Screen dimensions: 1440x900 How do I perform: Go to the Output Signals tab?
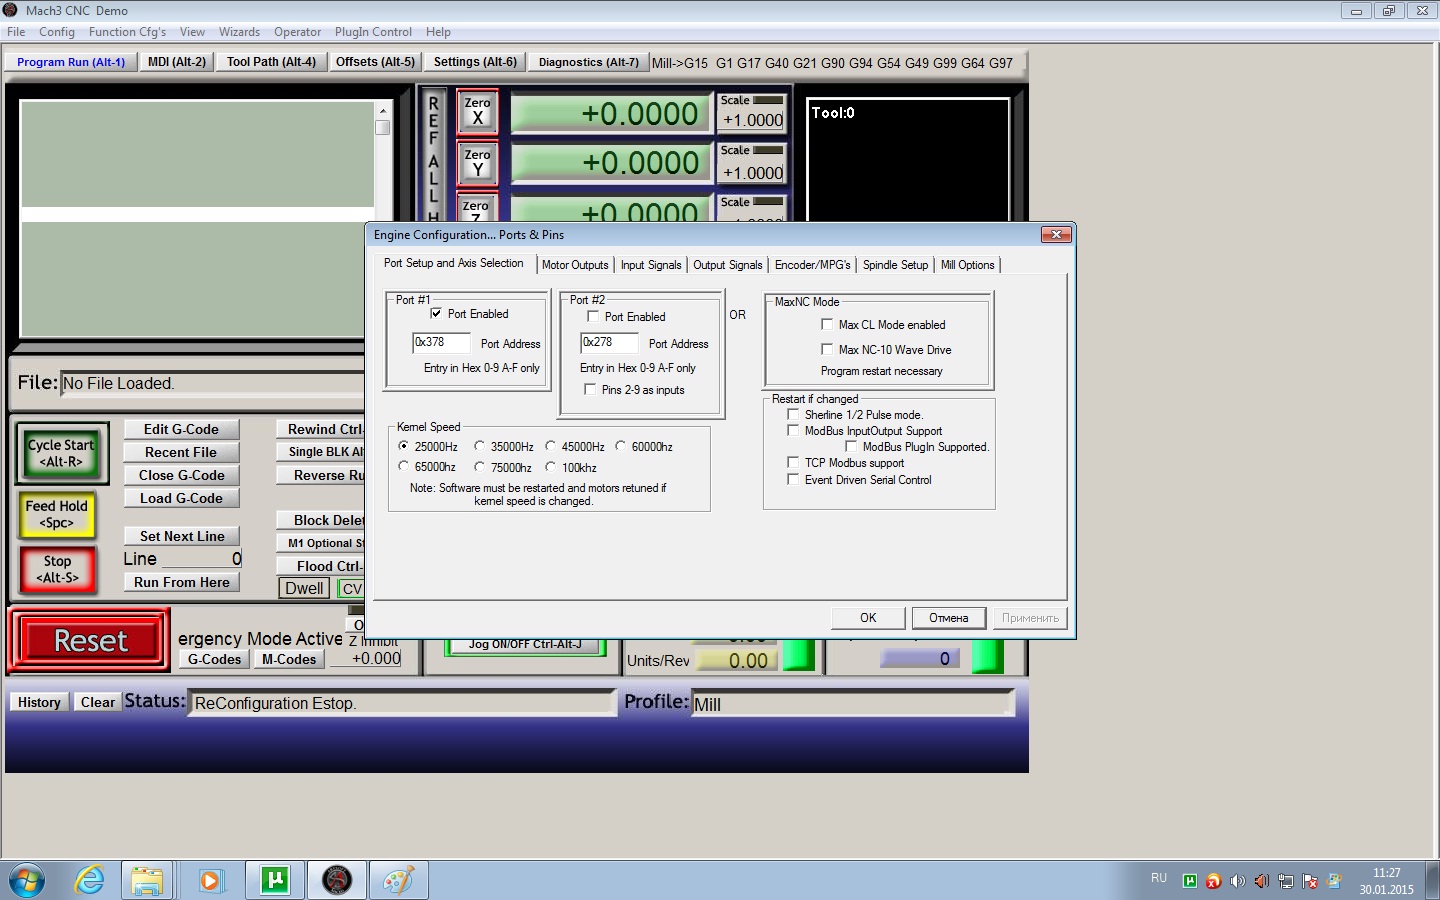tap(728, 265)
